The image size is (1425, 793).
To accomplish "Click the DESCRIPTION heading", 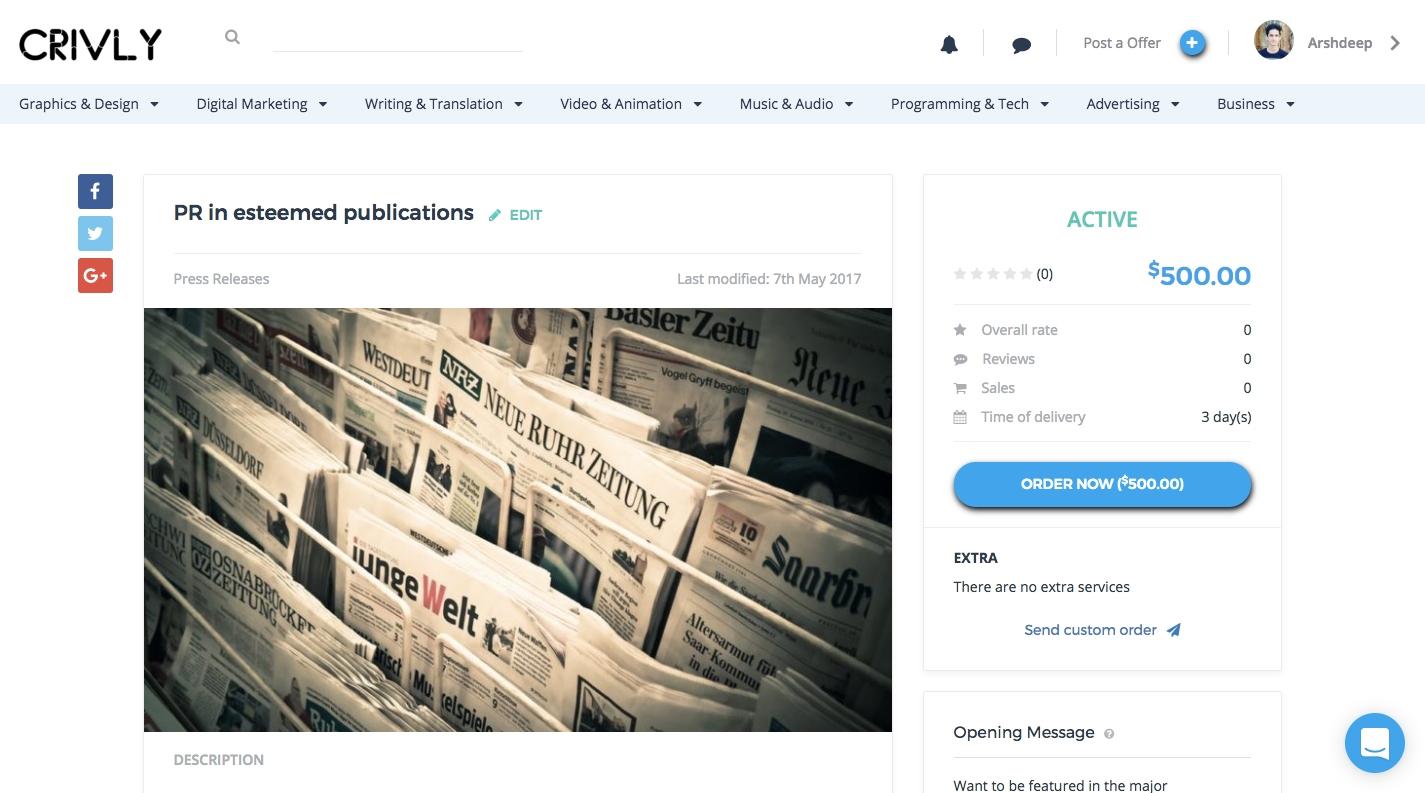I will 219,760.
